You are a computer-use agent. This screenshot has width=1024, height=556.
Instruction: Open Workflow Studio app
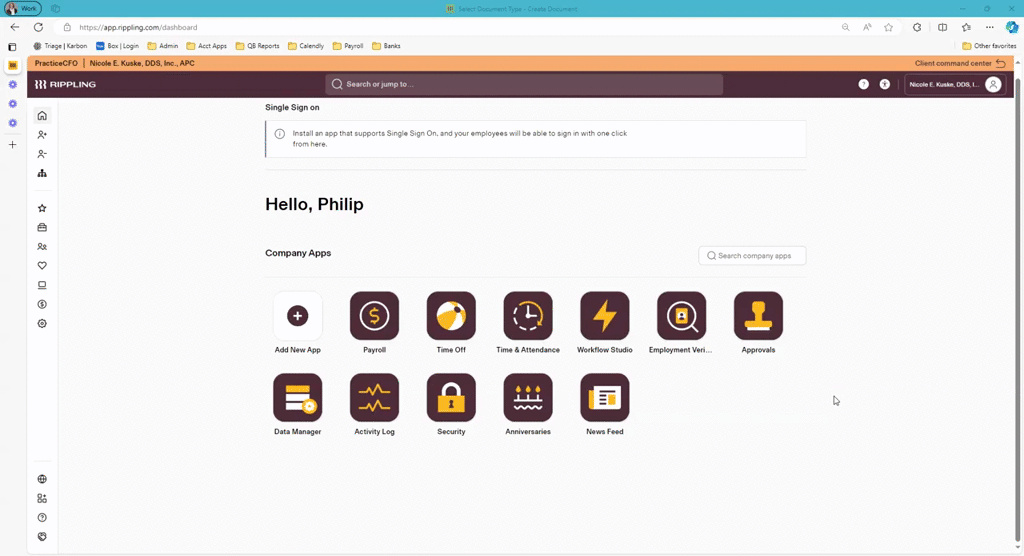[x=605, y=316]
